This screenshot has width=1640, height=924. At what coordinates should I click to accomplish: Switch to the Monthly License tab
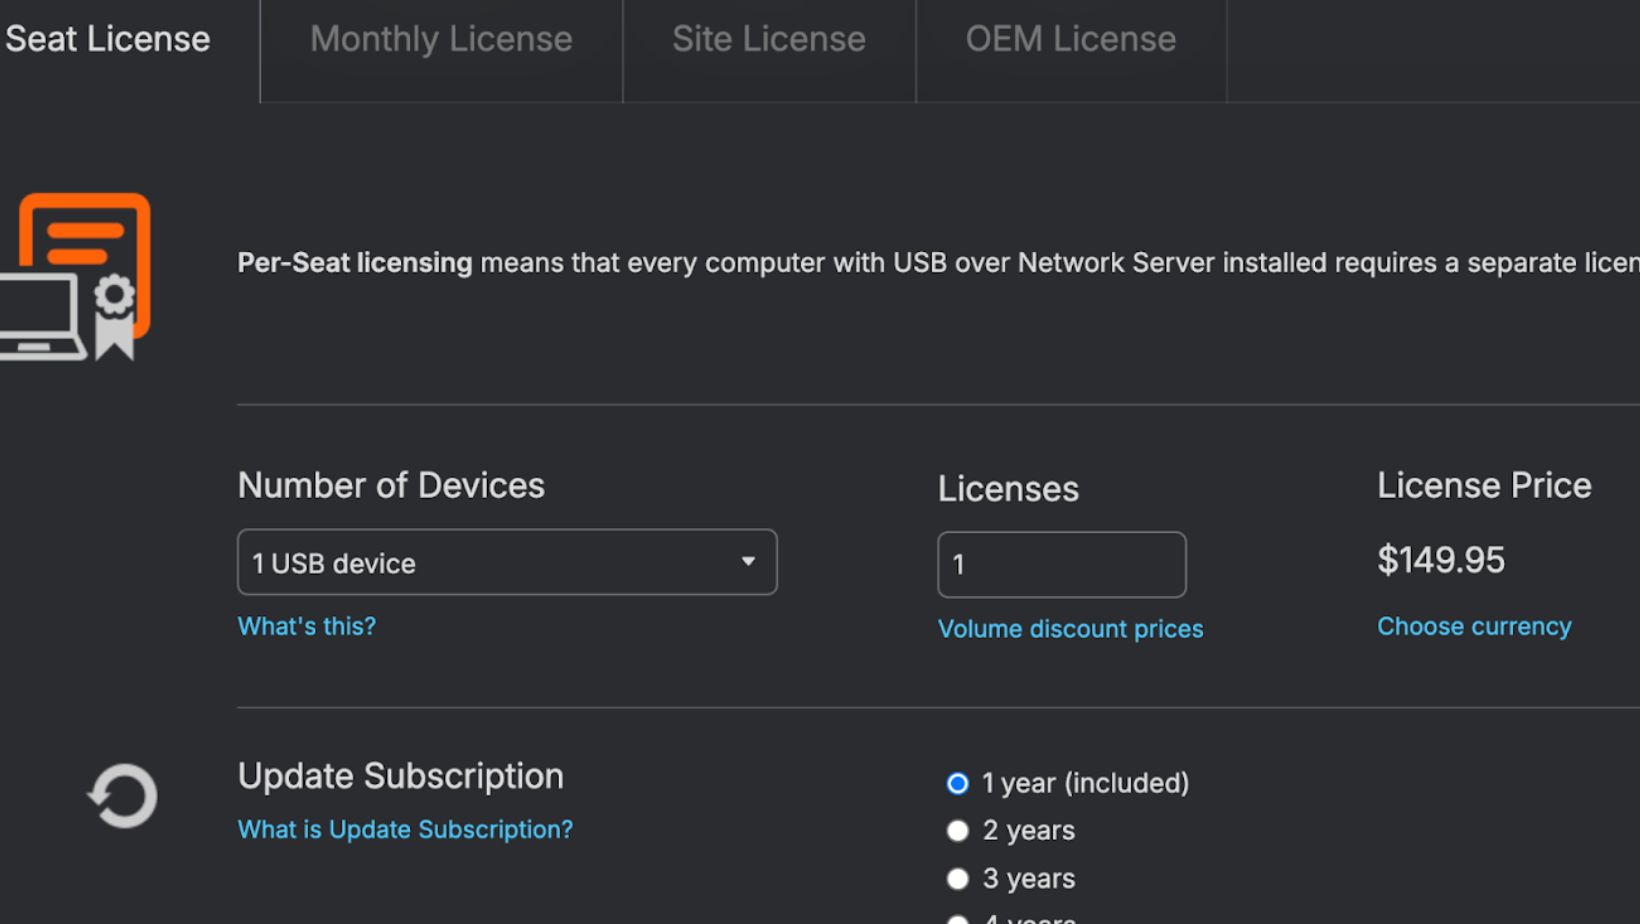coord(441,40)
